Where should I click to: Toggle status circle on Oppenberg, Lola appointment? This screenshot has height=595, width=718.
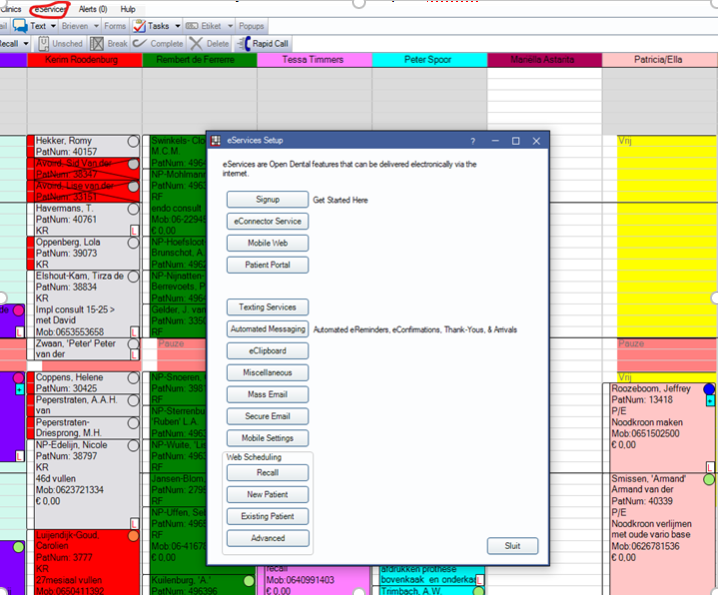133,243
